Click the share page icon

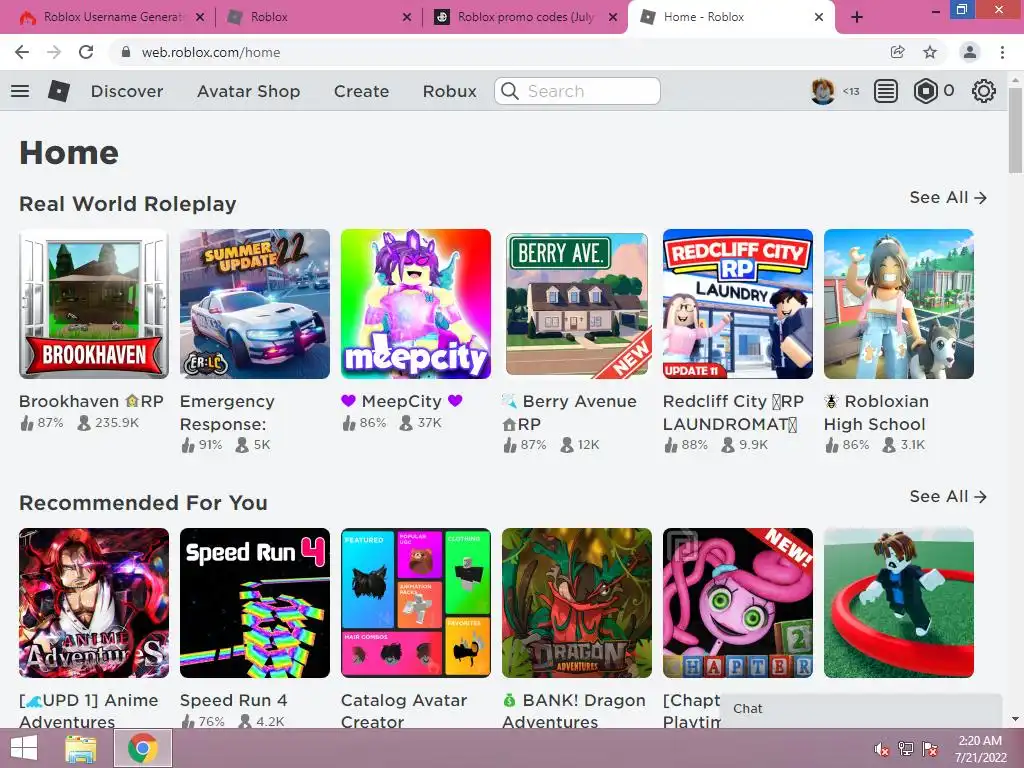tap(898, 52)
